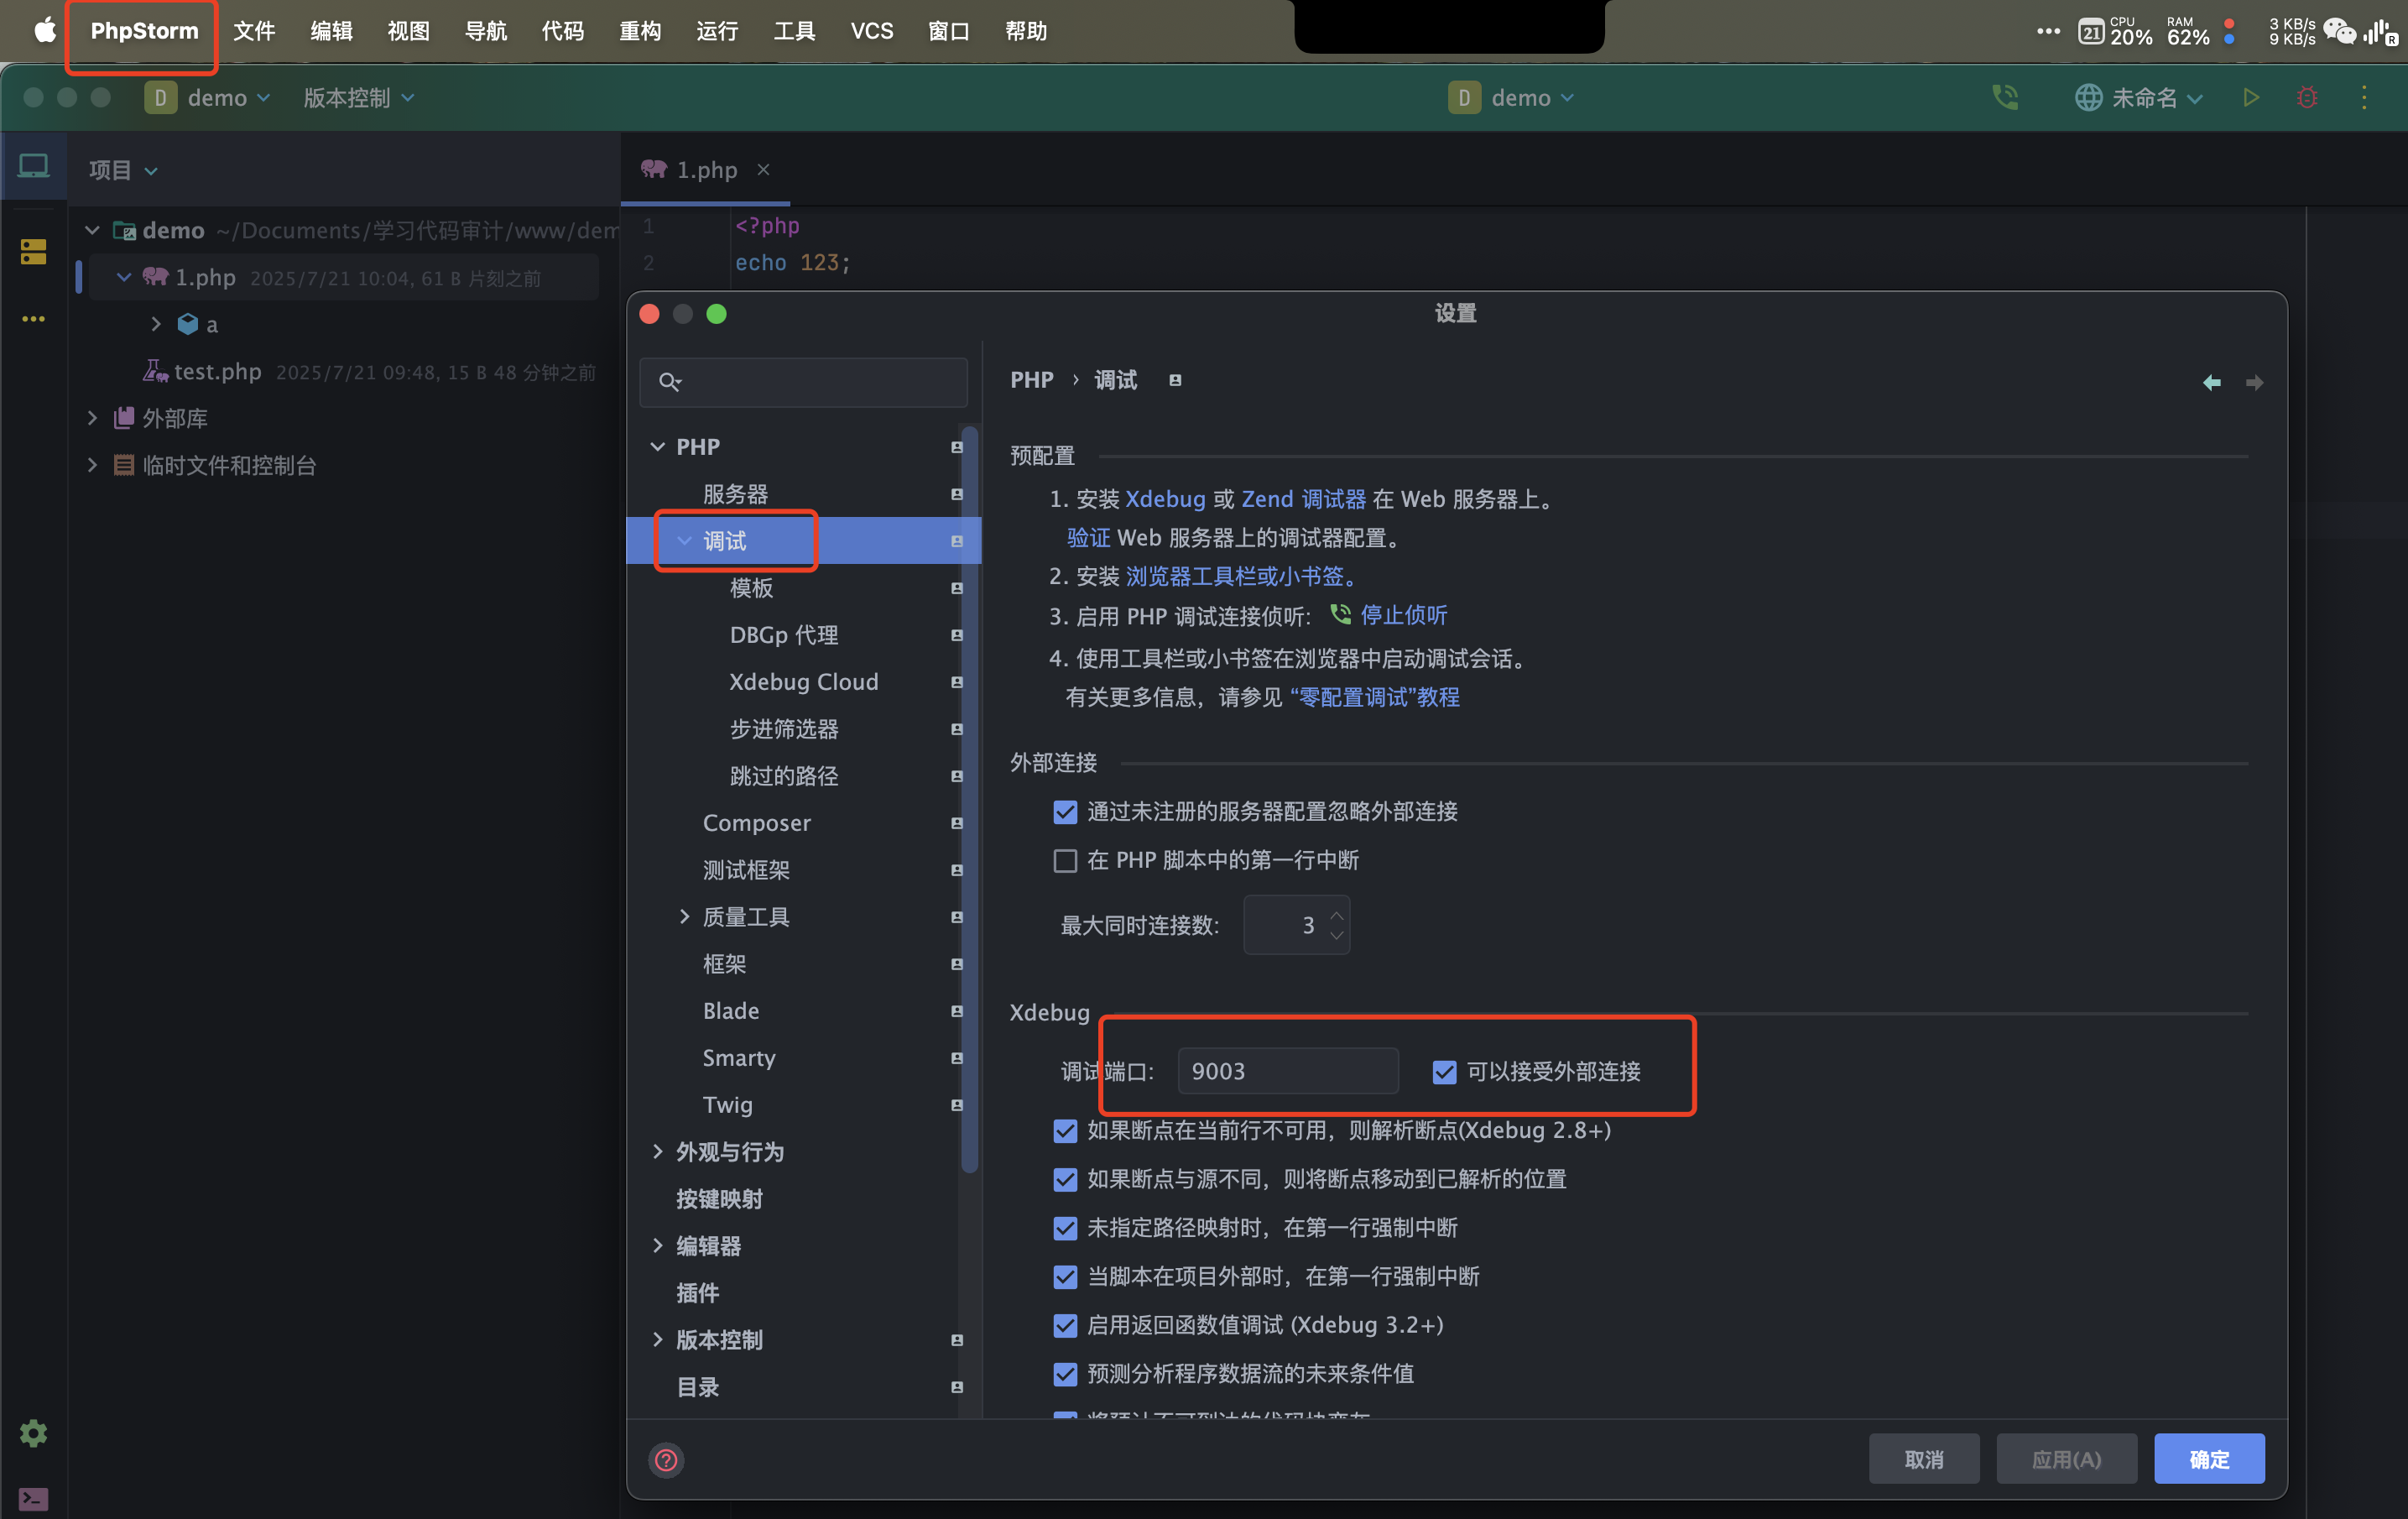This screenshot has width=2408, height=1519.
Task: Click the red Debug bug icon
Action: (2307, 97)
